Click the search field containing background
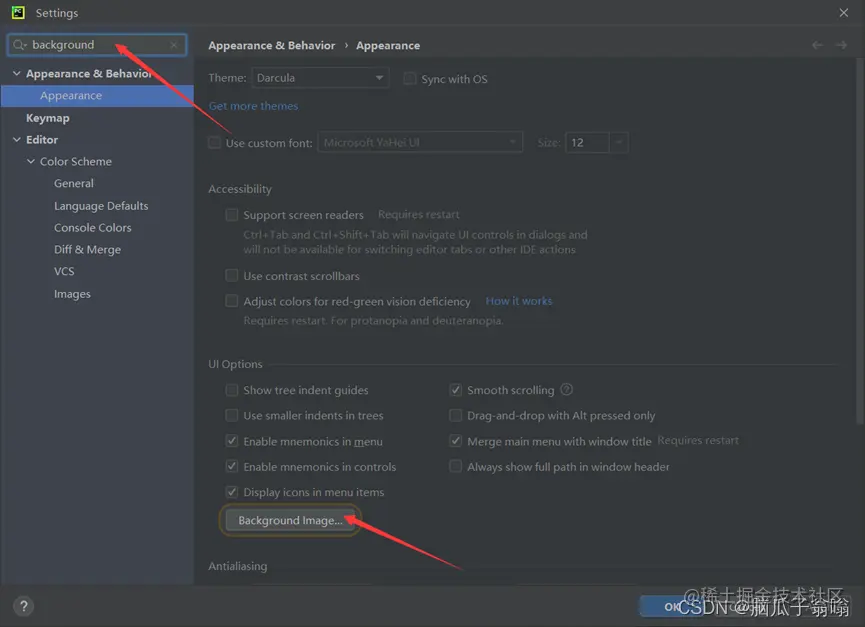 click(97, 45)
